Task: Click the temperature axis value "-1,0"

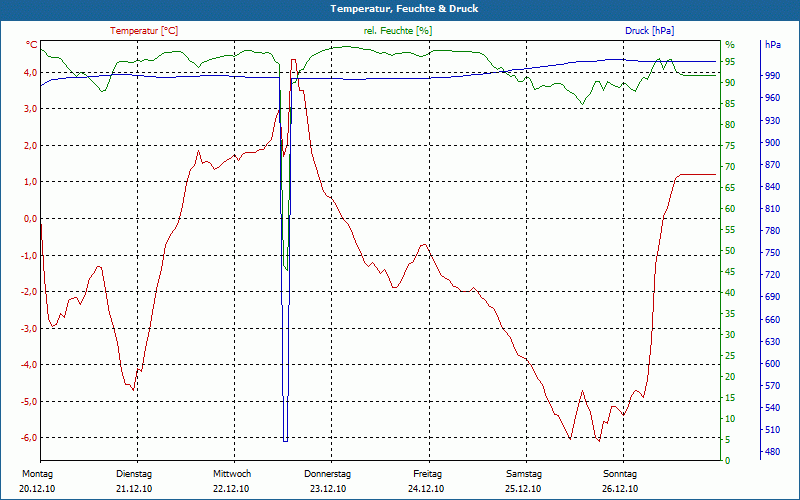Action: pos(29,255)
